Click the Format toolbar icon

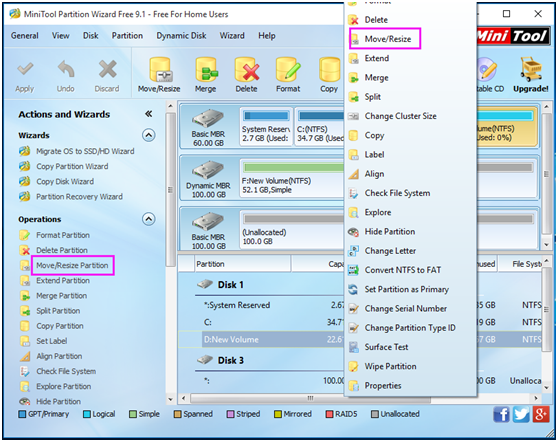pos(288,69)
